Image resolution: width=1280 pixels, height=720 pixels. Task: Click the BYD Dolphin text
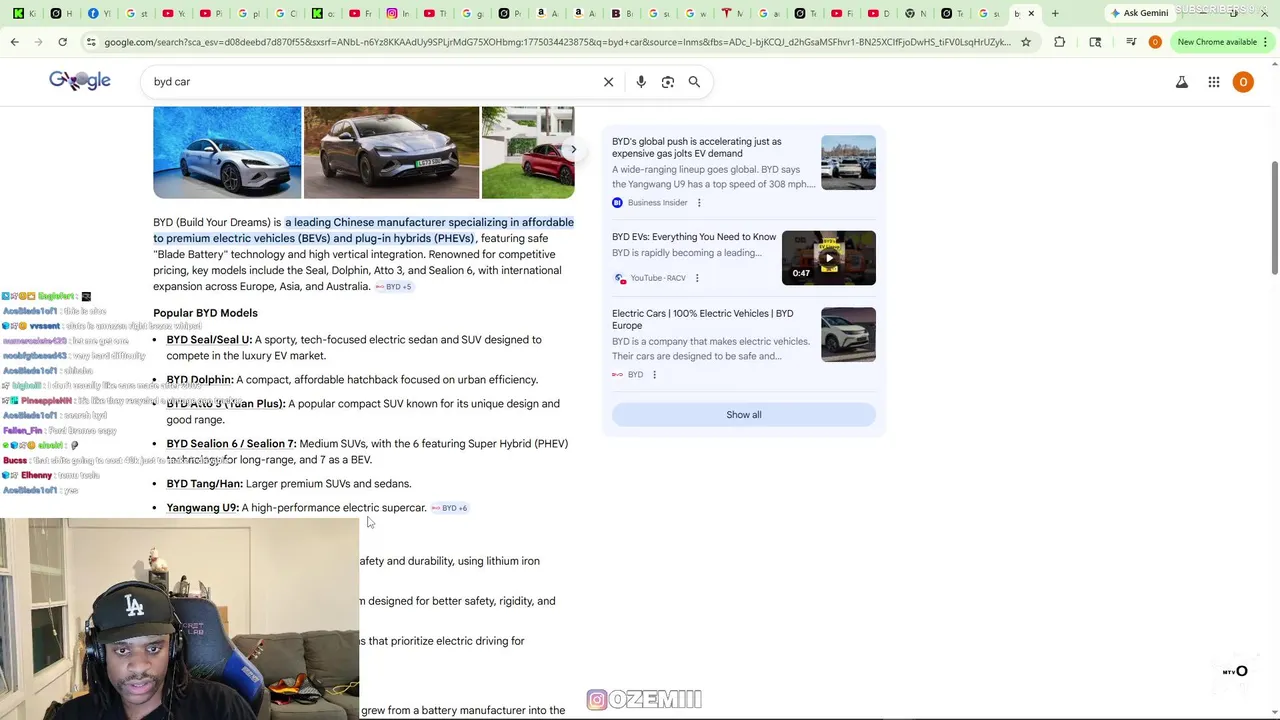[x=200, y=380]
